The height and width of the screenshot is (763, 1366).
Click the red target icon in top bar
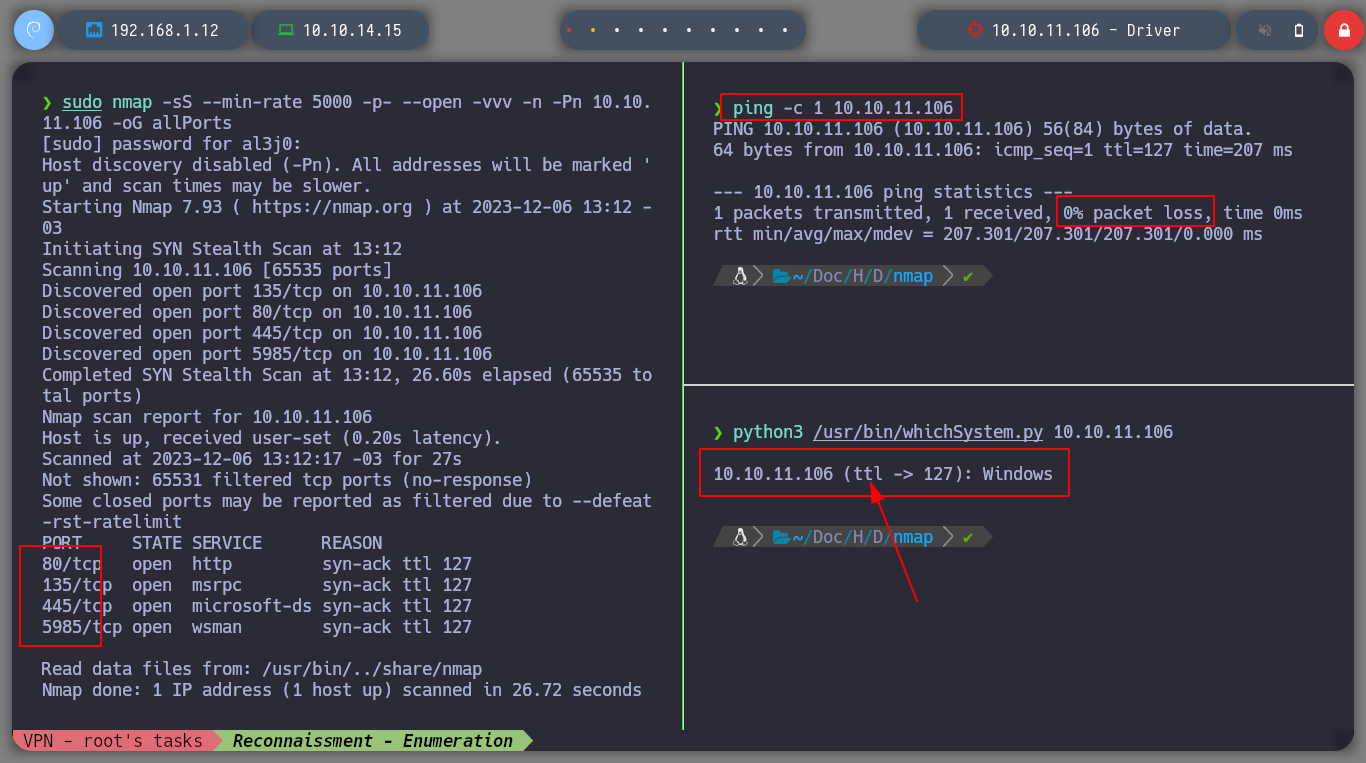(x=975, y=30)
